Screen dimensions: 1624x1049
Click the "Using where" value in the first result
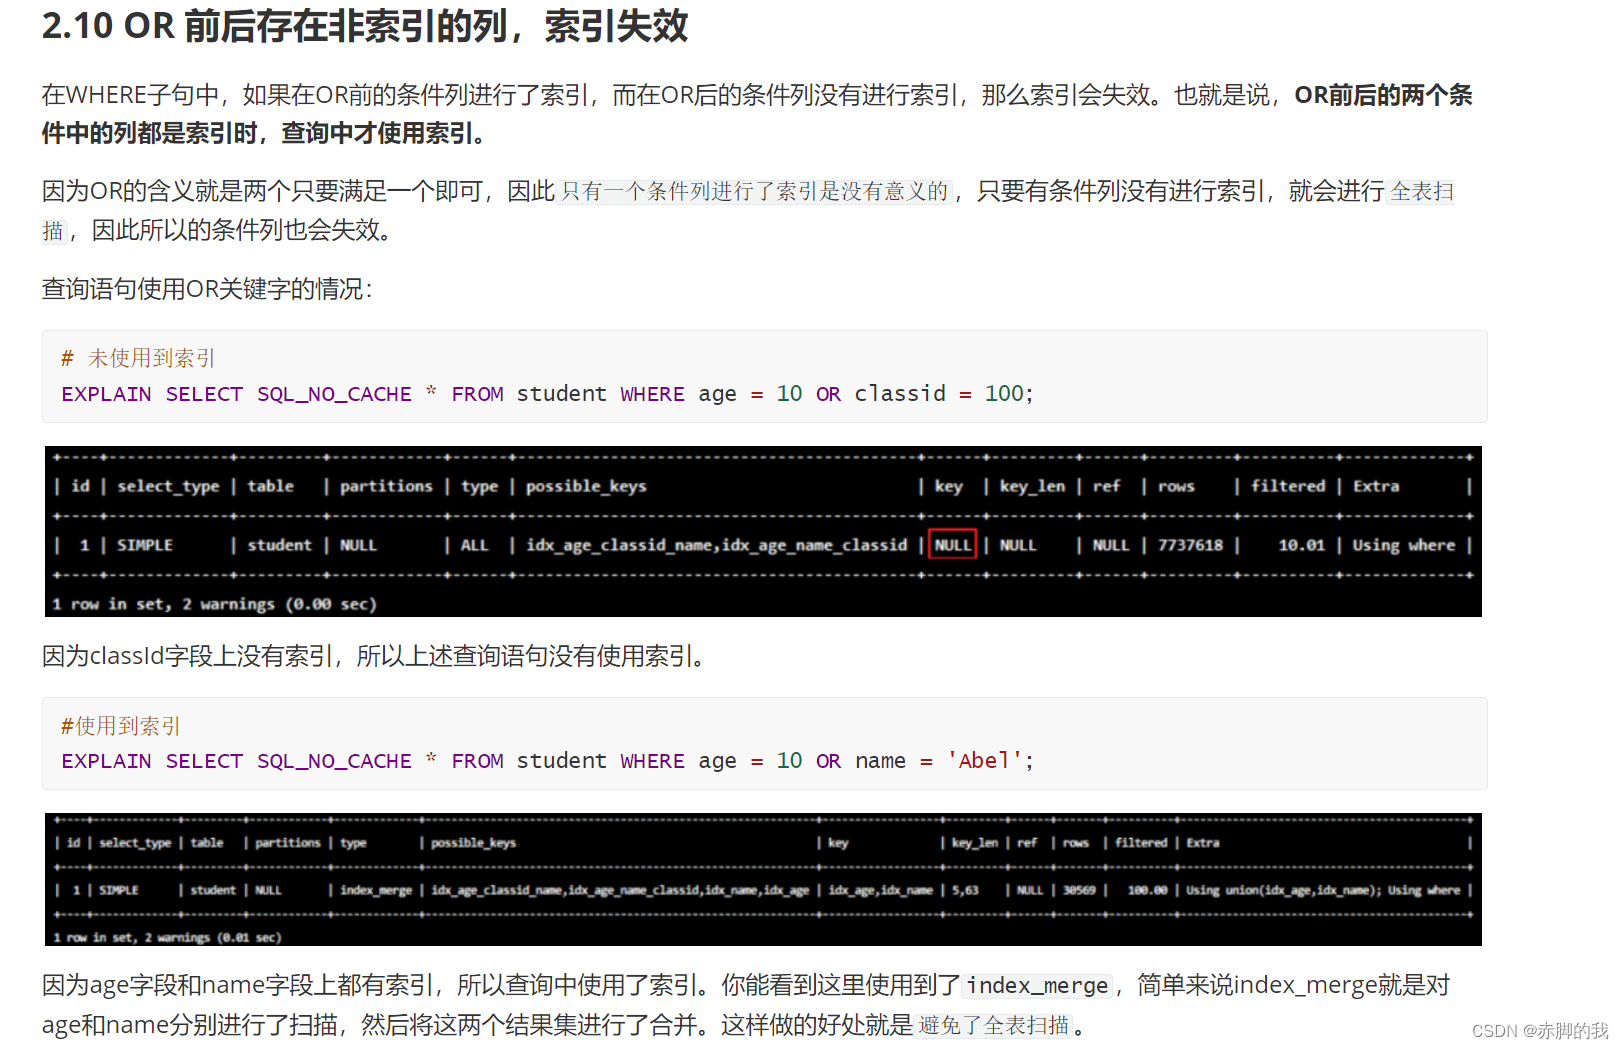pos(1404,545)
